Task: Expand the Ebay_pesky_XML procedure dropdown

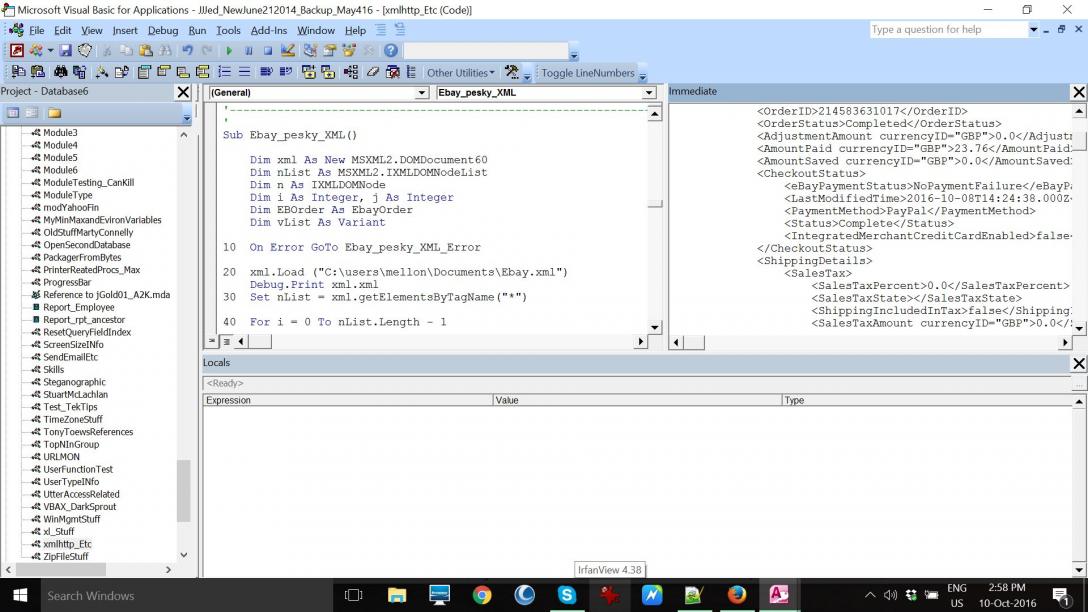Action: point(649,93)
